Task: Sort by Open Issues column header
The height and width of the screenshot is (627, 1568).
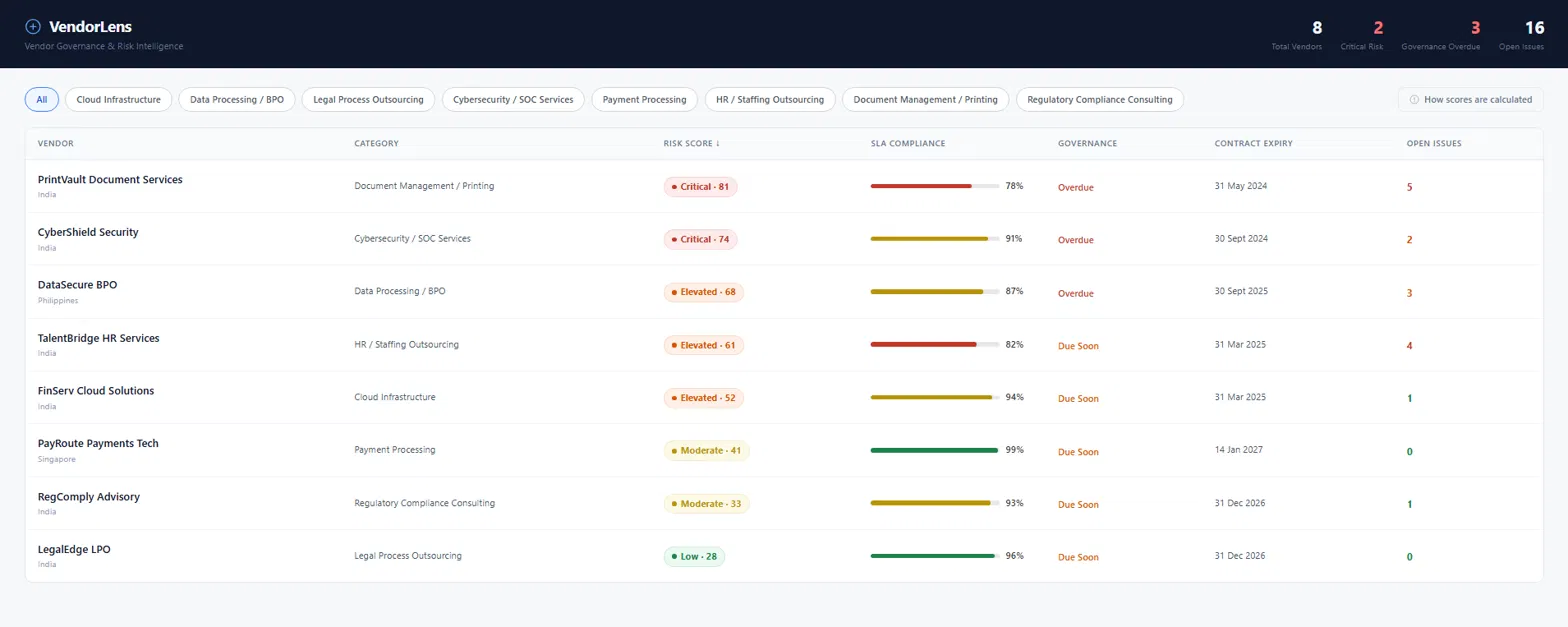Action: pyautogui.click(x=1434, y=144)
